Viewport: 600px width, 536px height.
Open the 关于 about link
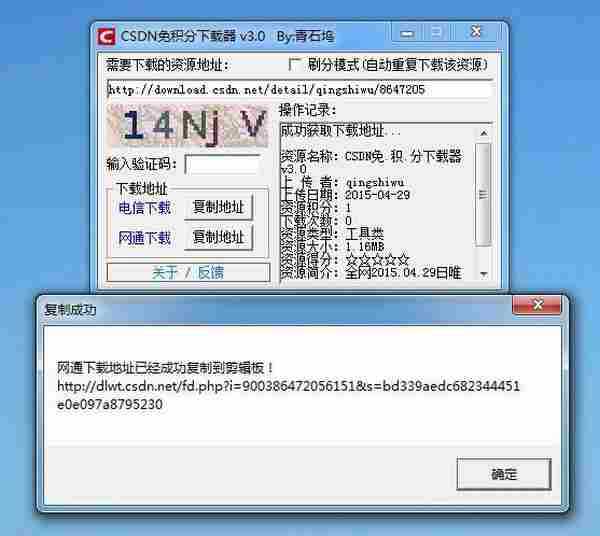[165, 273]
